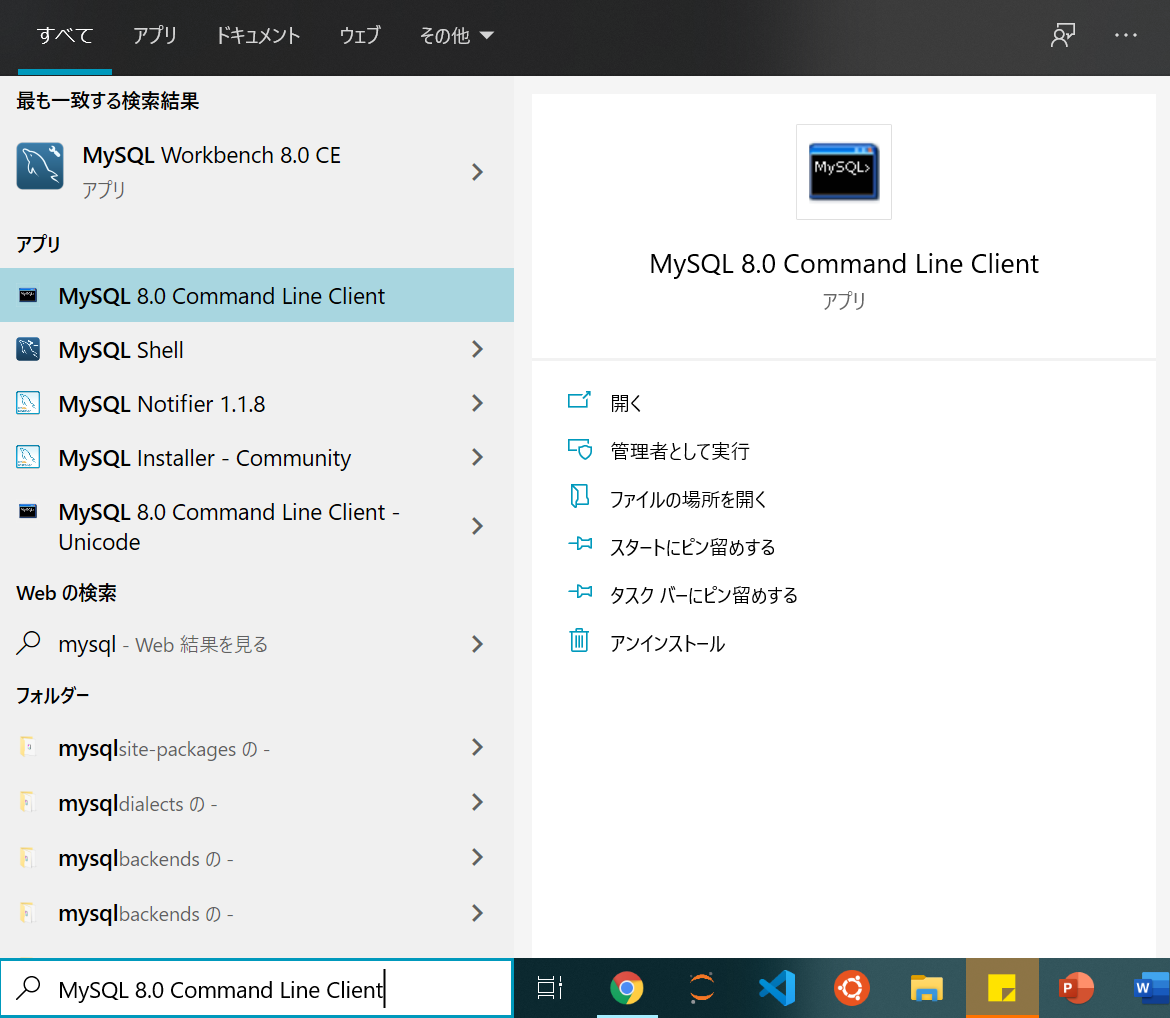Image resolution: width=1170 pixels, height=1018 pixels.
Task: Click the large MySQL> preview thumbnail
Action: 844,172
